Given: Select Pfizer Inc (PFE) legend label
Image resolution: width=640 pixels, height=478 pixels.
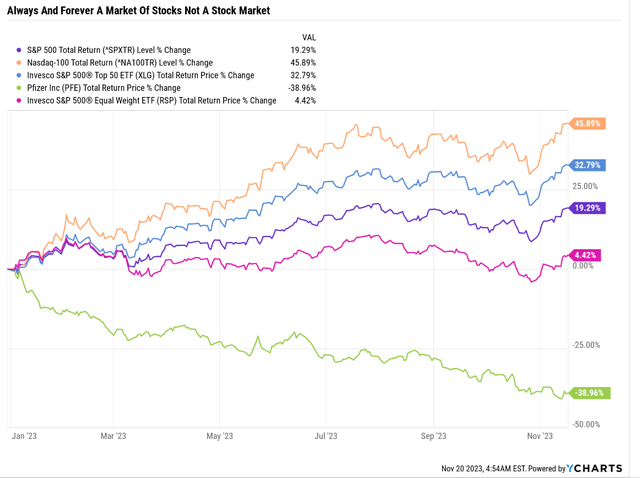Looking at the screenshot, I should [104, 88].
